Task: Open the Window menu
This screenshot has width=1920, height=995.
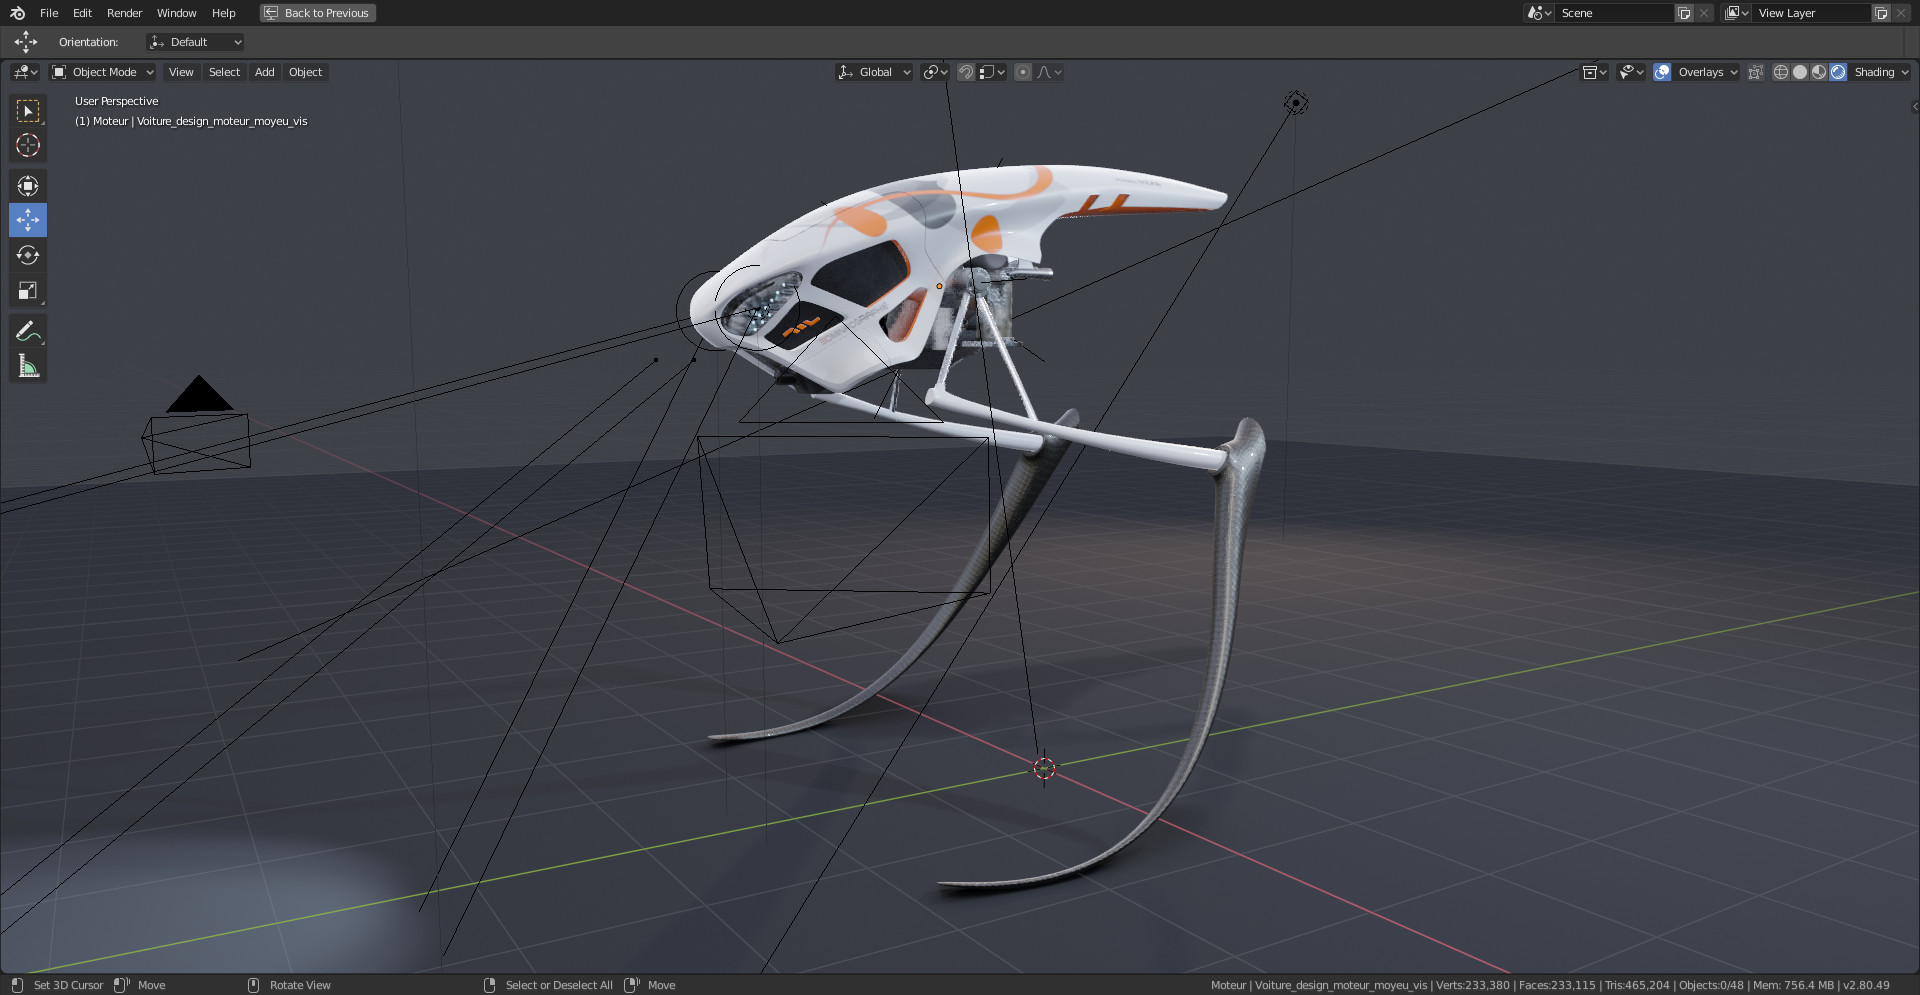Action: (177, 13)
